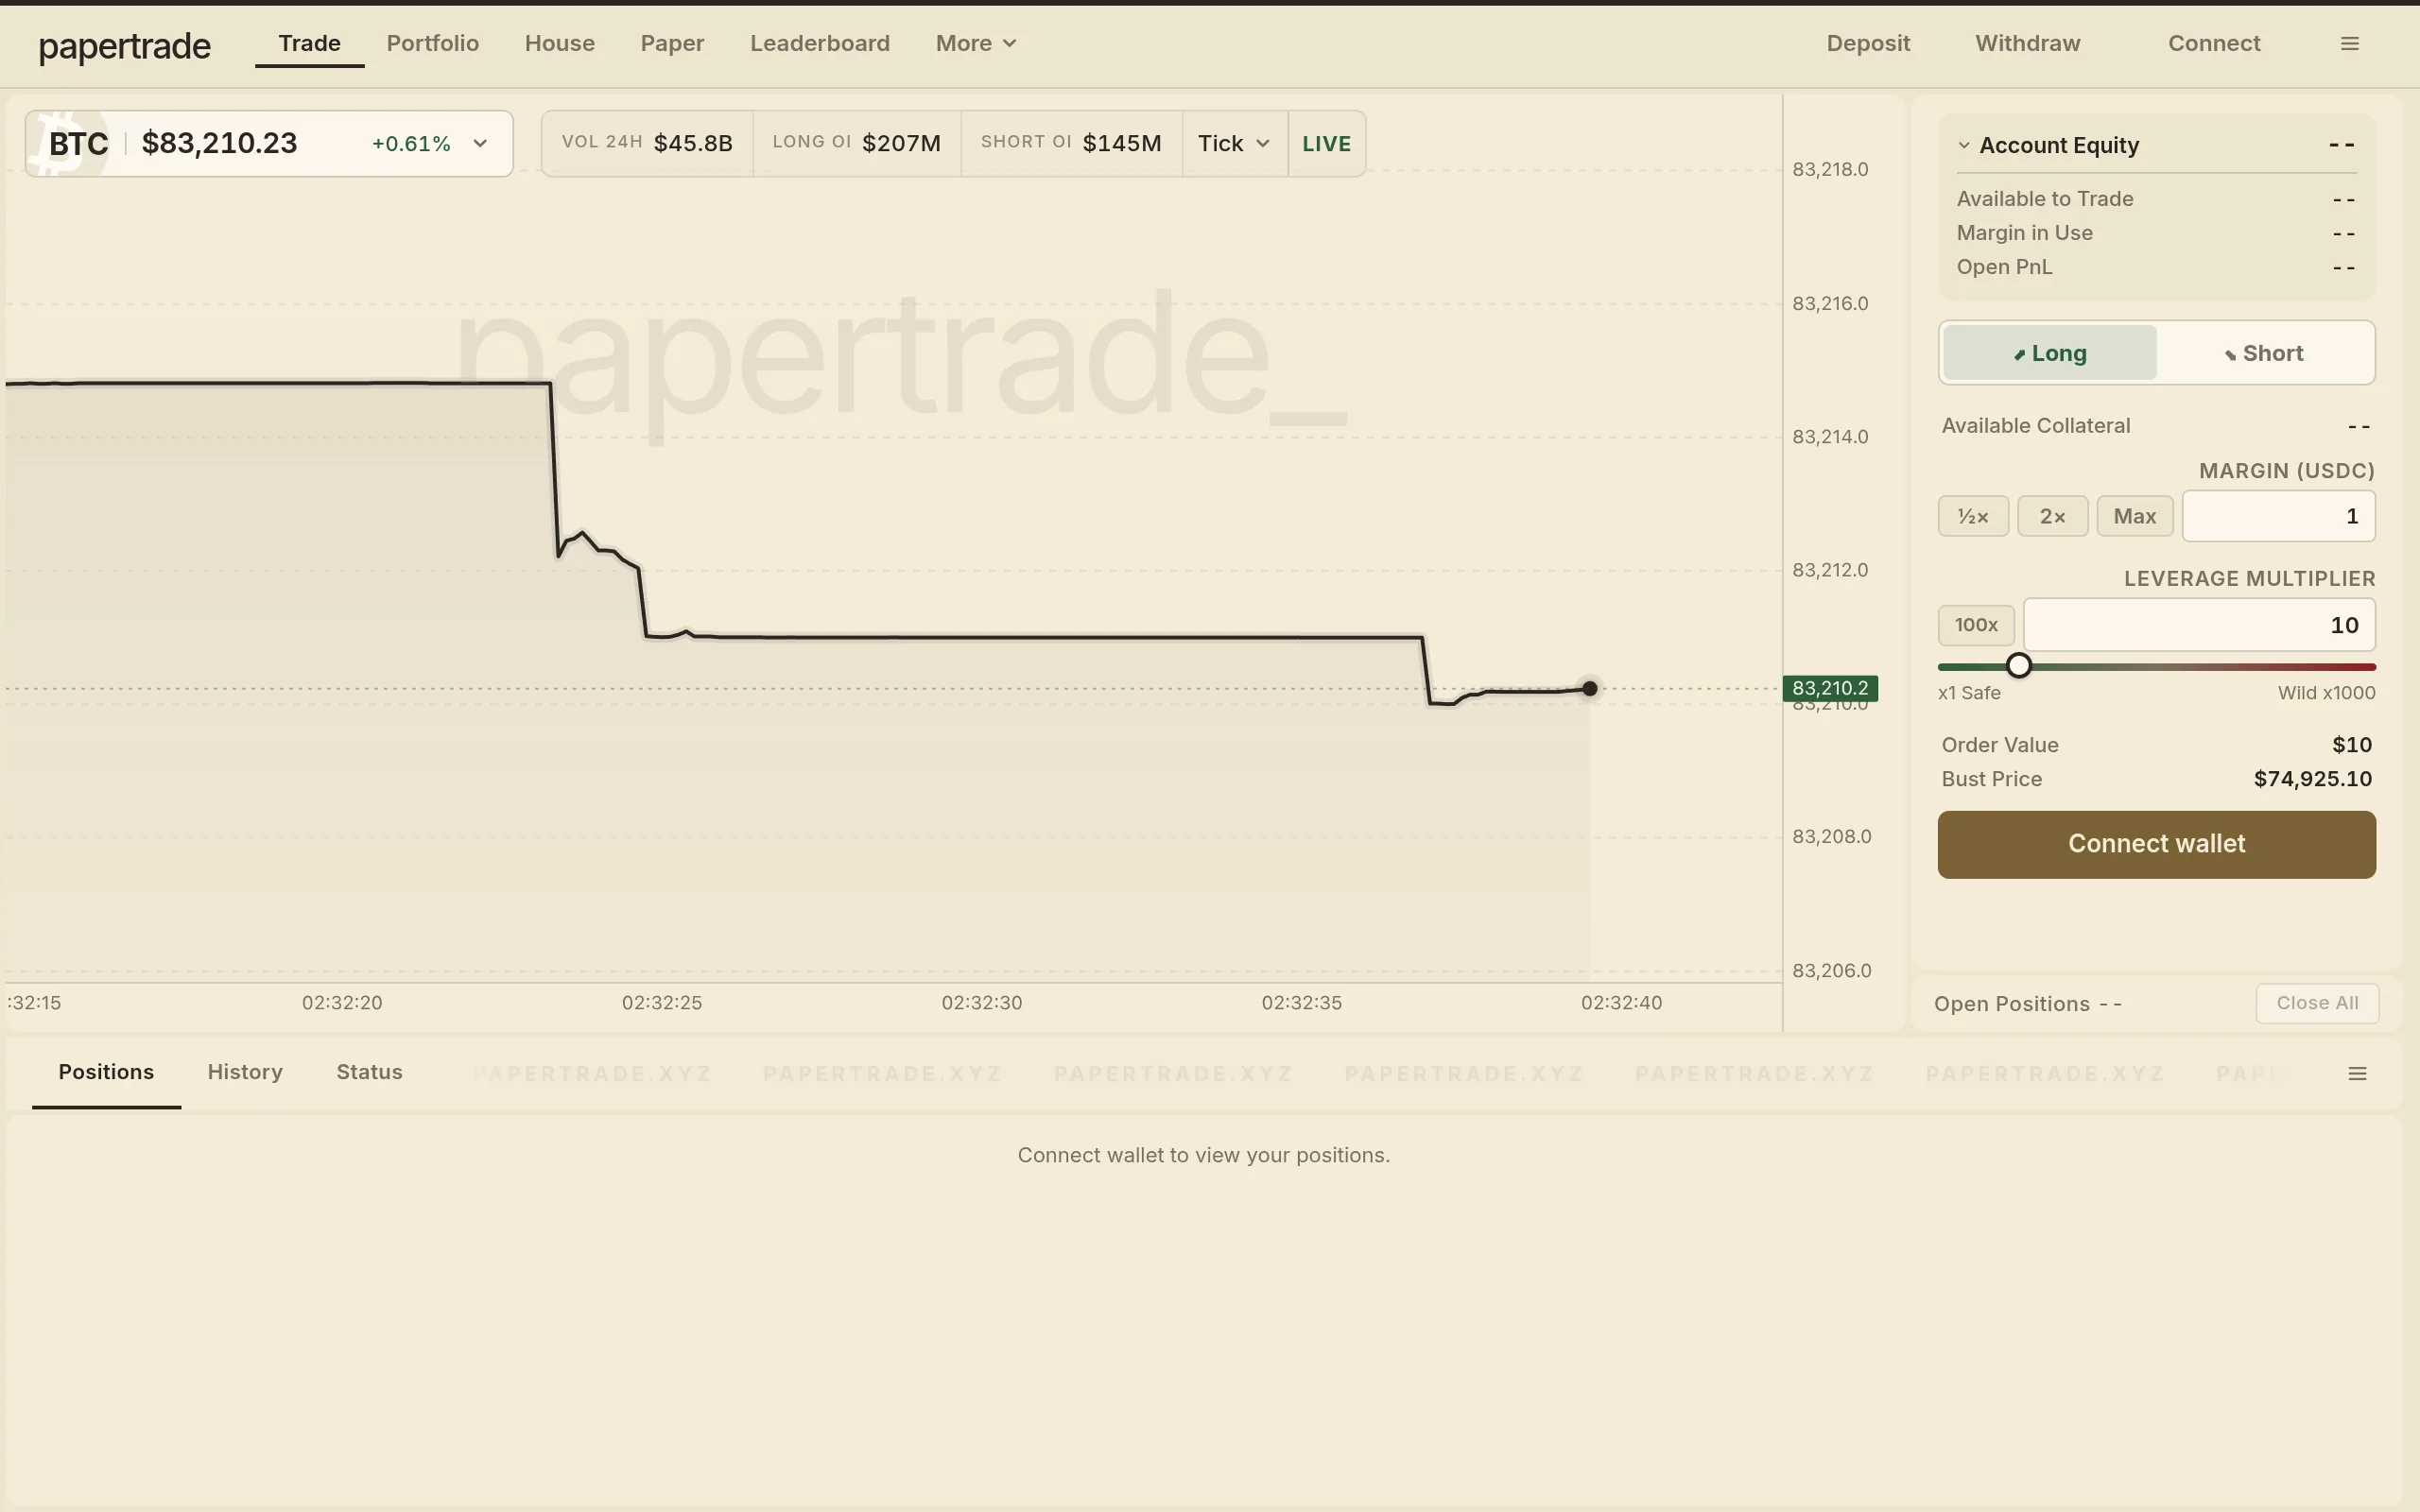Click the Order Value $10 amount
The height and width of the screenshot is (1512, 2420).
(x=2352, y=745)
